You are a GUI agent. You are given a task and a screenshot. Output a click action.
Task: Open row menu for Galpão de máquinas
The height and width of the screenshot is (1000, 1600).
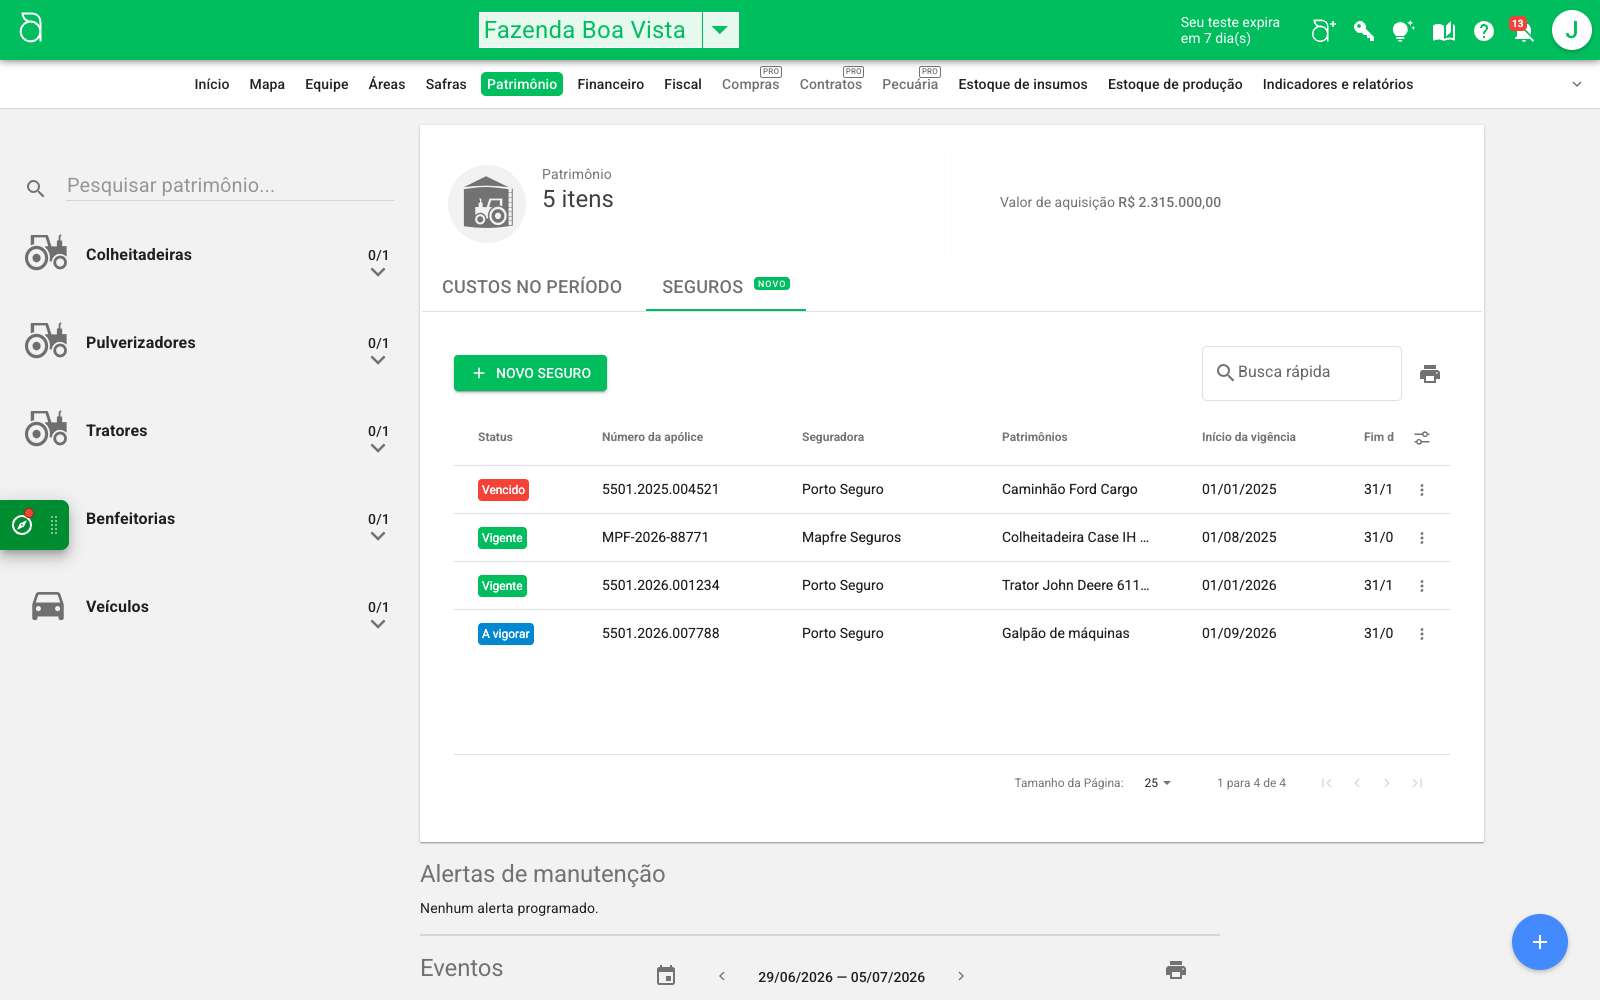coord(1422,634)
